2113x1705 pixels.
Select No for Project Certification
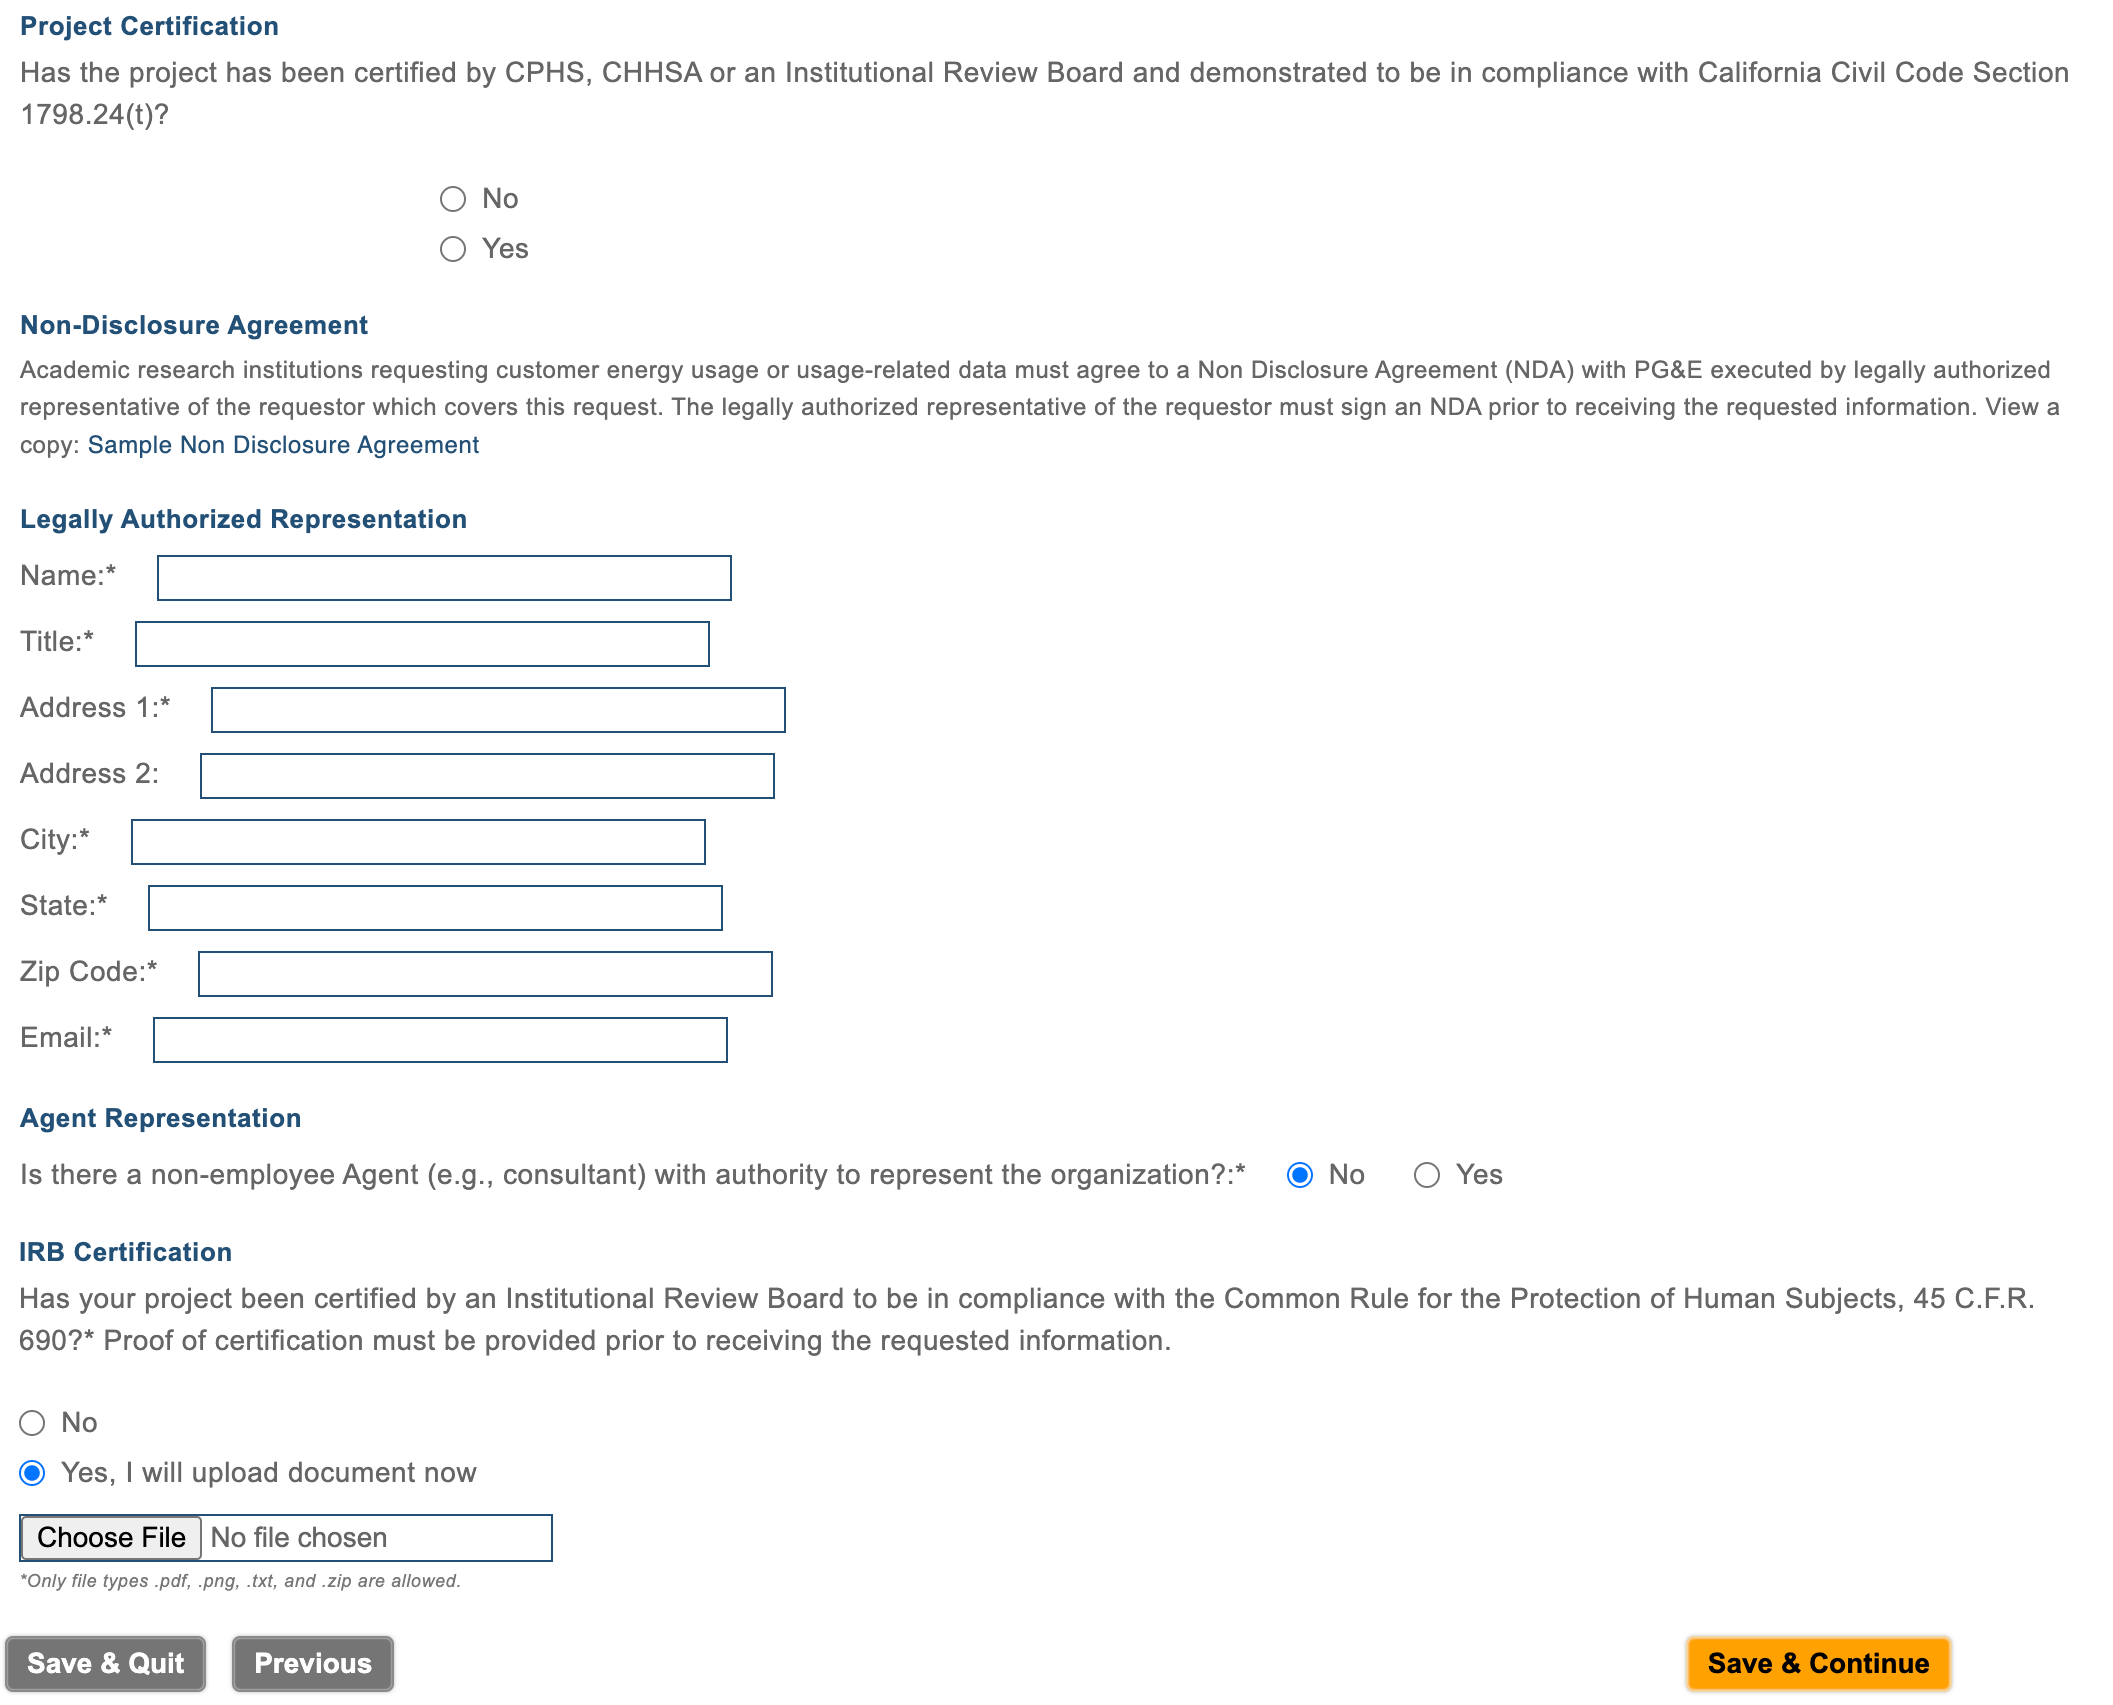(453, 199)
